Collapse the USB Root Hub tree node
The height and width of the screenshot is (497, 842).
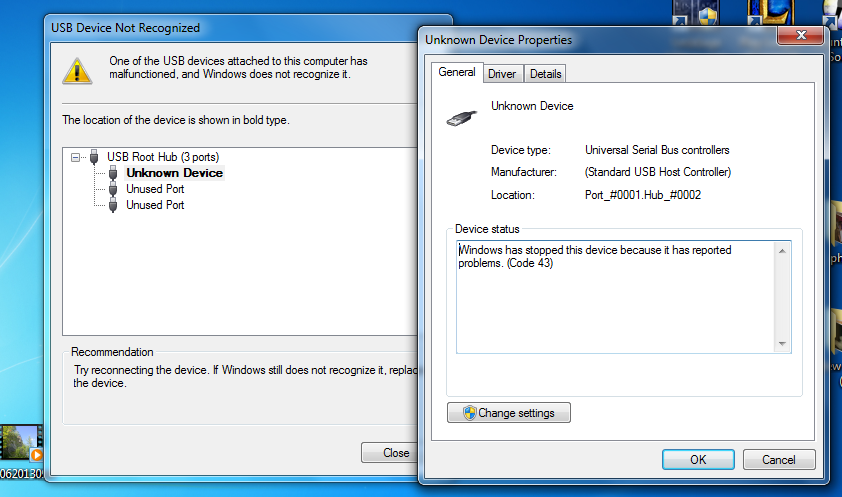(x=76, y=157)
